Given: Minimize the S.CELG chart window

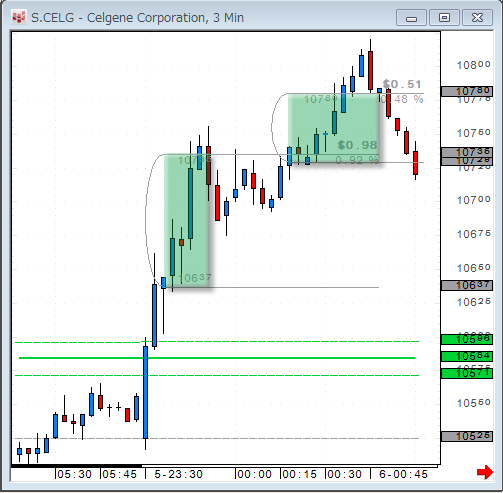Looking at the screenshot, I should pos(411,18).
